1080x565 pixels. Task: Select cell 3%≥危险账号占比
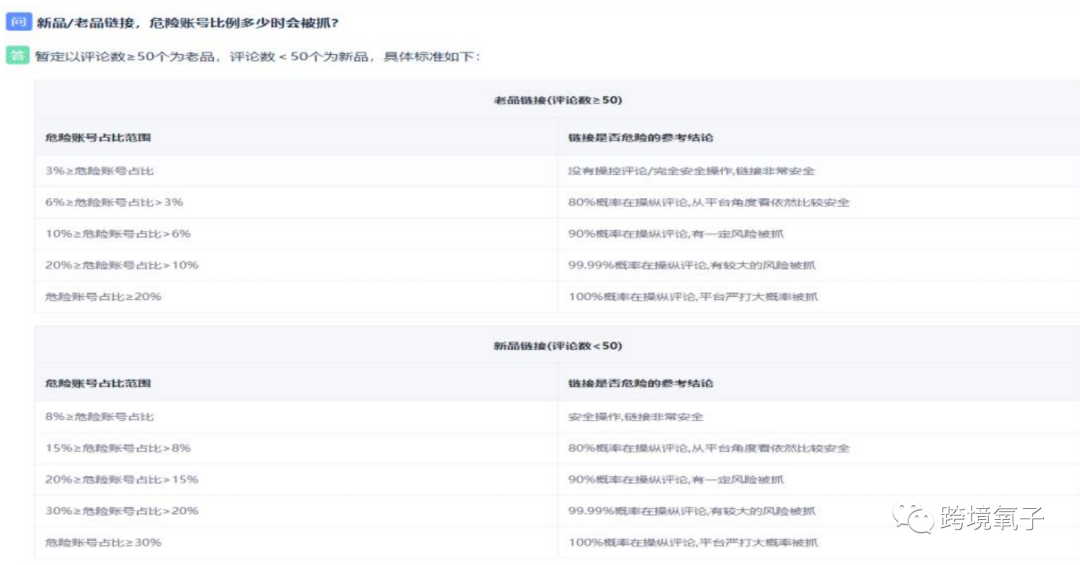point(100,170)
